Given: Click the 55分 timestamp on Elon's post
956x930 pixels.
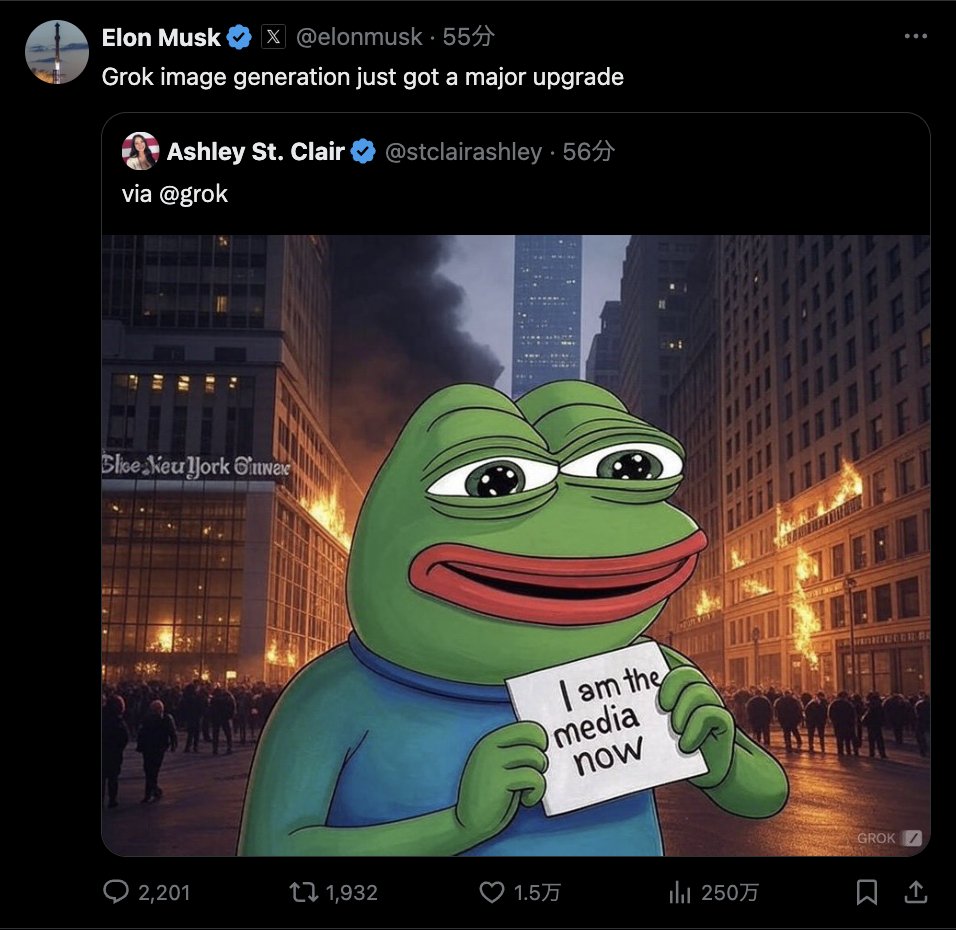Looking at the screenshot, I should 468,37.
